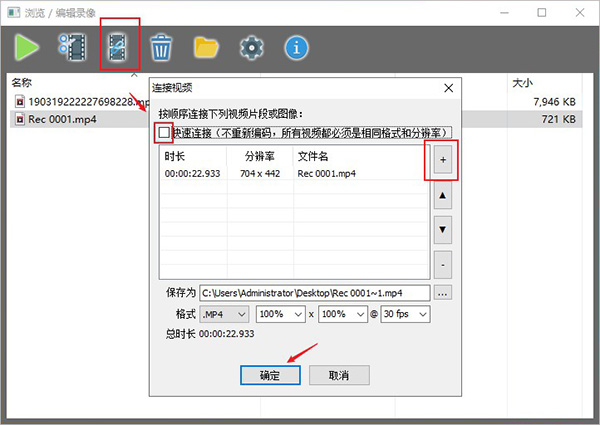600x425 pixels.
Task: Click the green Play recording icon
Action: point(28,47)
